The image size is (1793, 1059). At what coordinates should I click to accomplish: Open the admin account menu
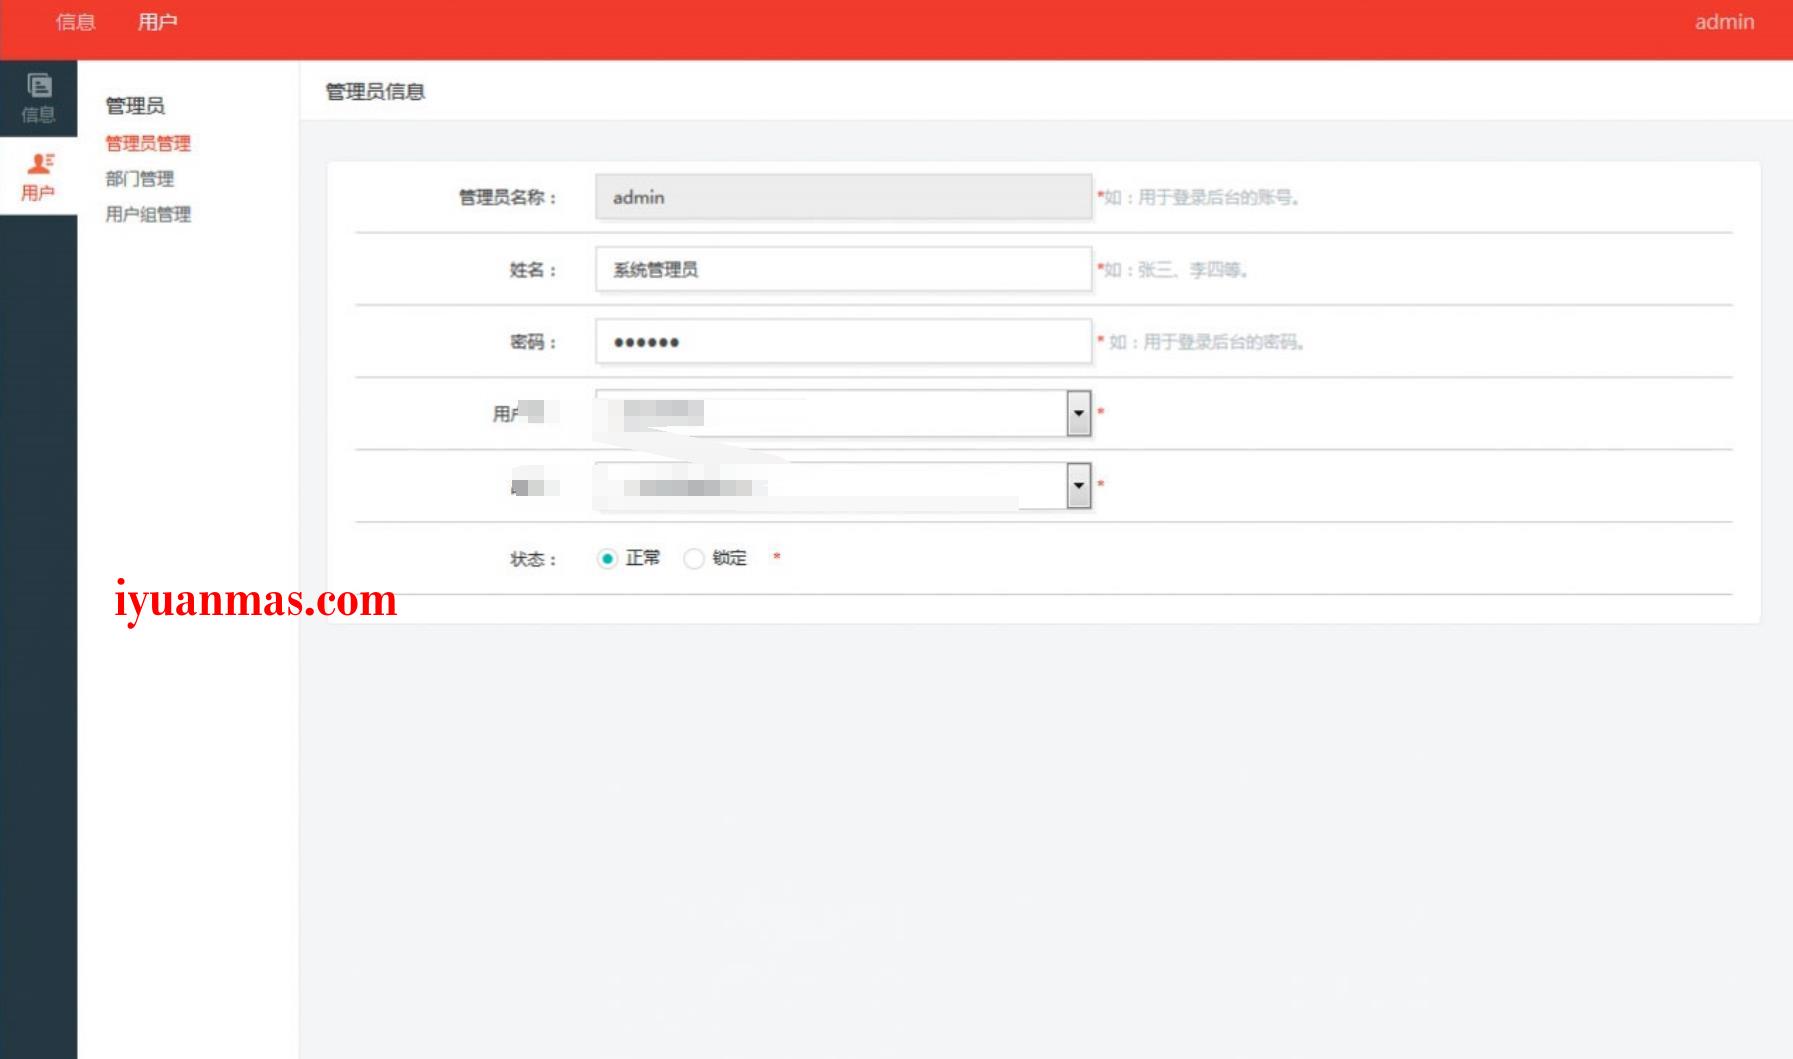(1724, 22)
